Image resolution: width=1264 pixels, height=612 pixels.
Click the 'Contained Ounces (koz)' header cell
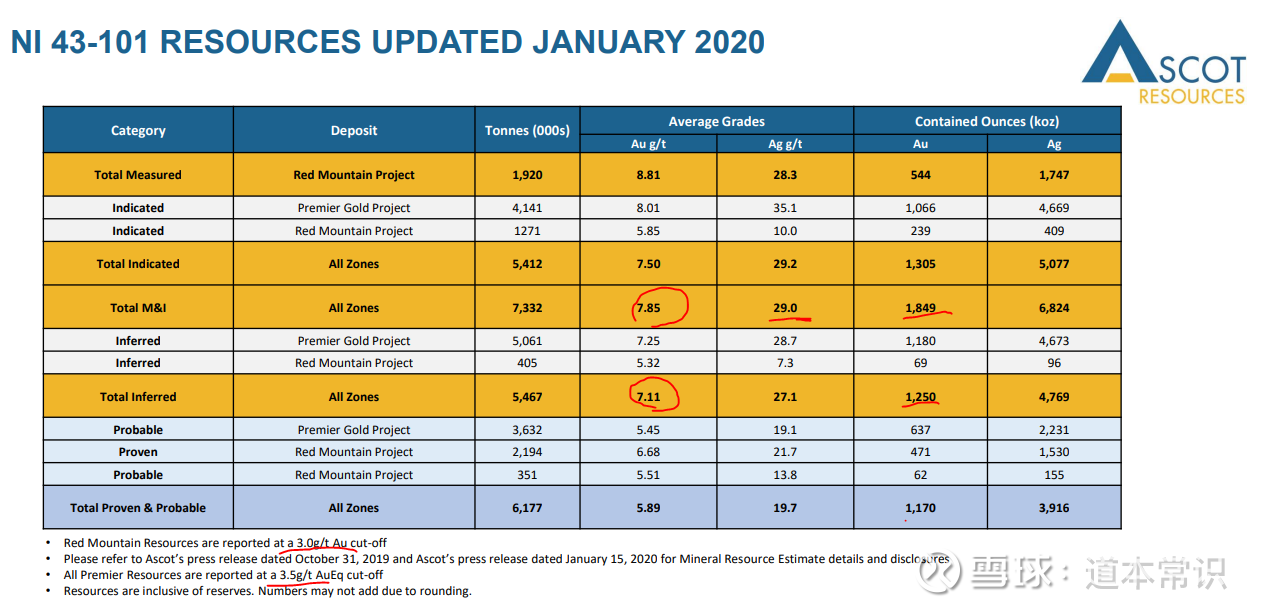pos(987,121)
